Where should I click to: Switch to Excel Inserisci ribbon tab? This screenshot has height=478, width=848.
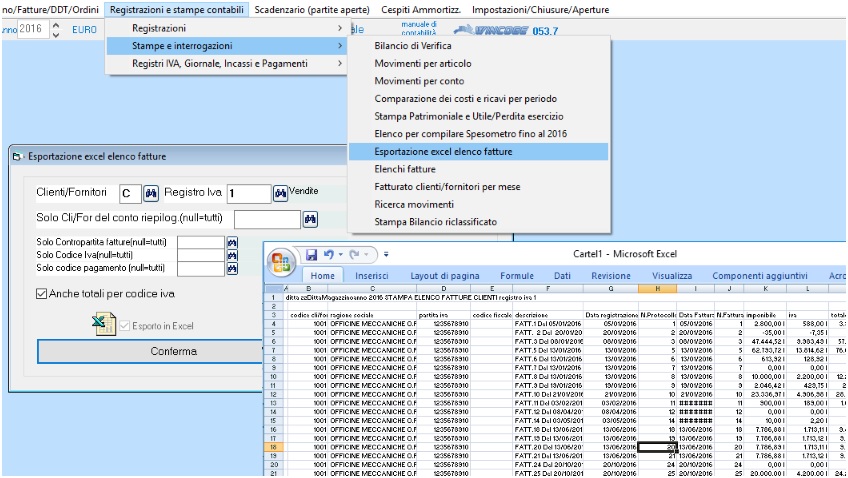point(372,276)
